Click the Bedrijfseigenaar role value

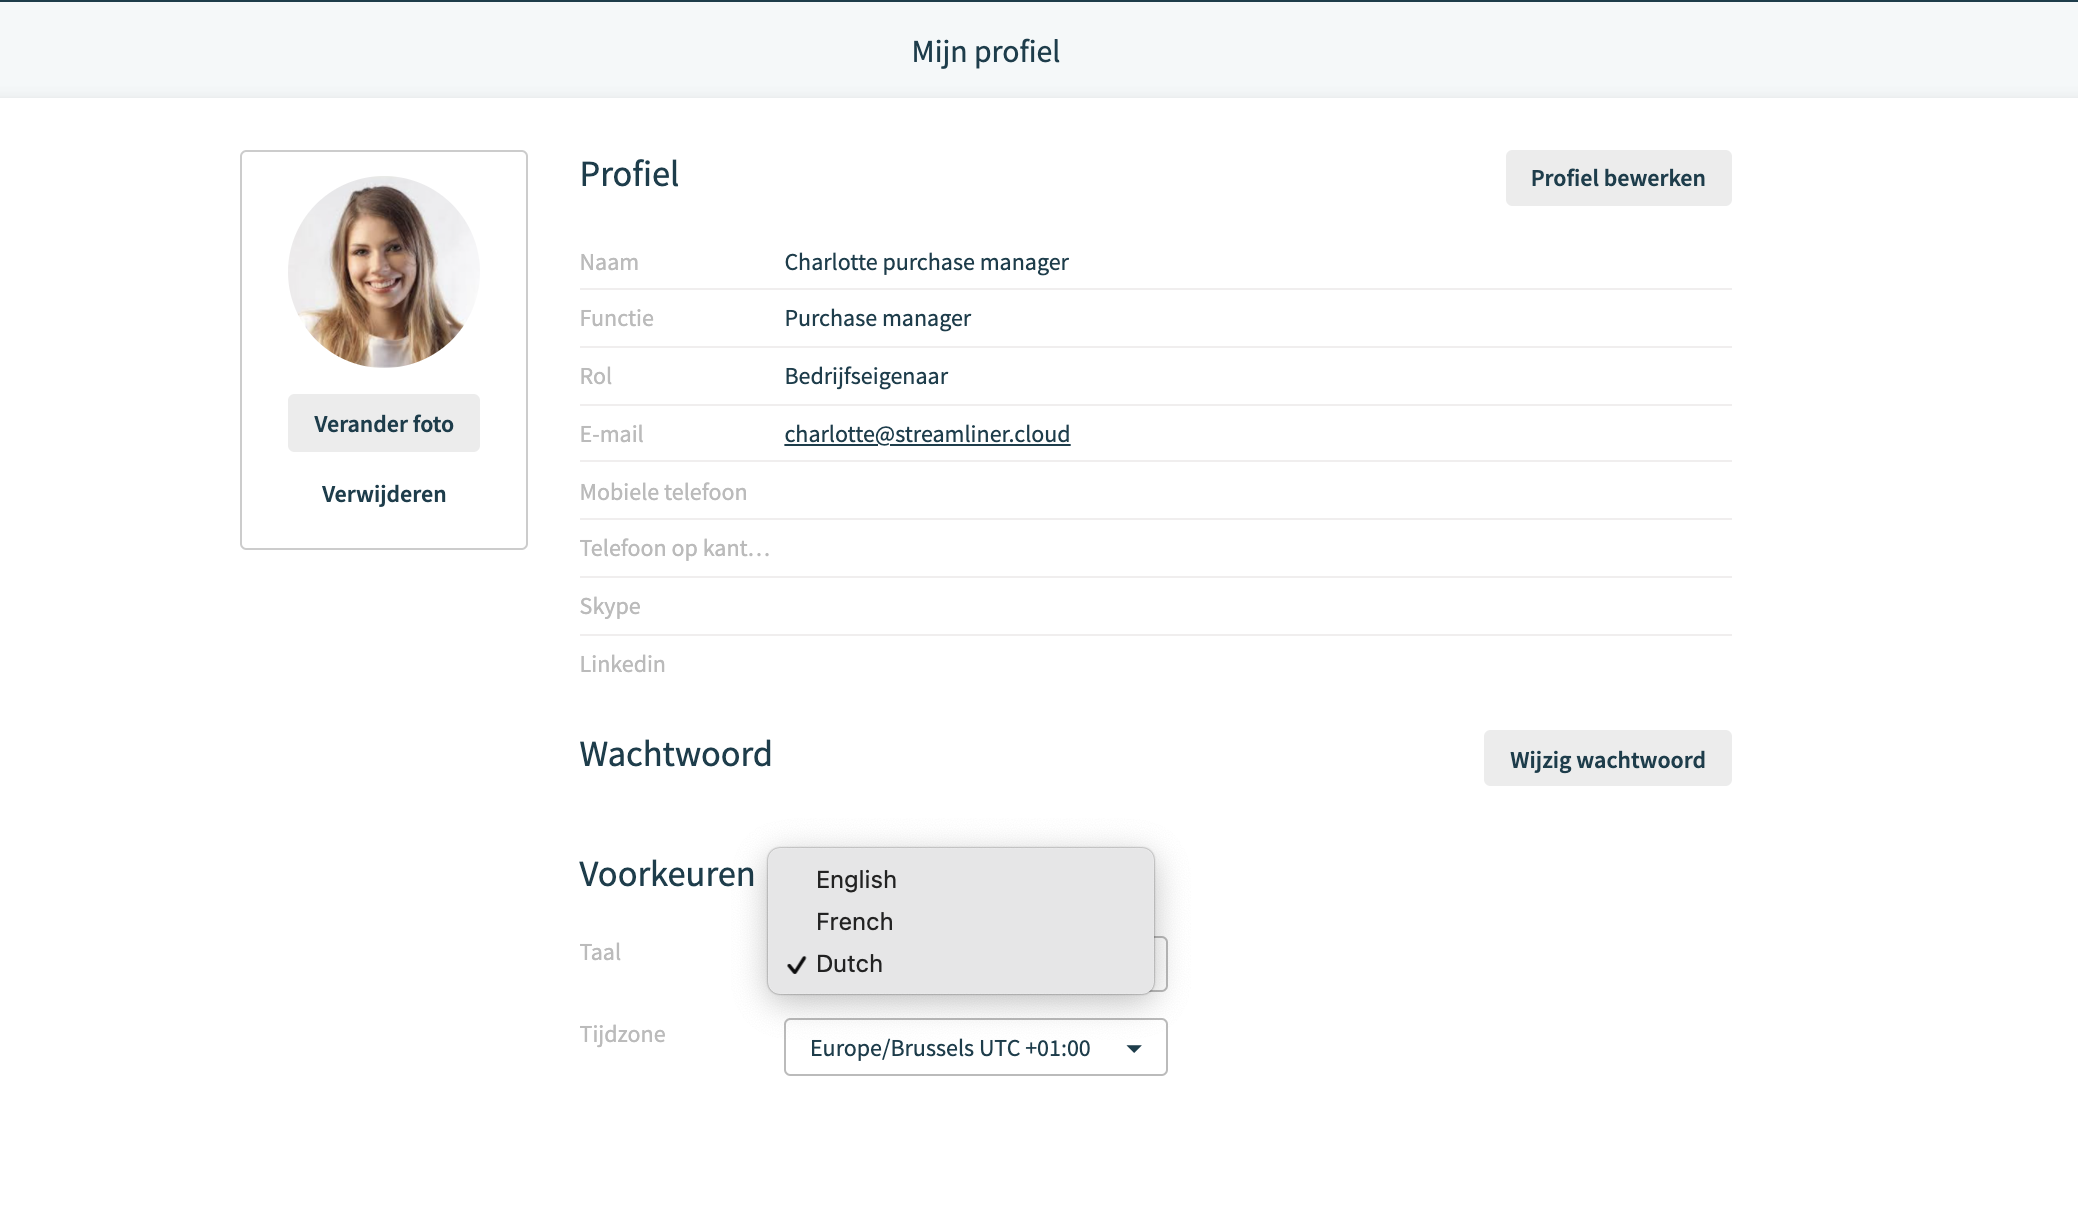pos(866,376)
